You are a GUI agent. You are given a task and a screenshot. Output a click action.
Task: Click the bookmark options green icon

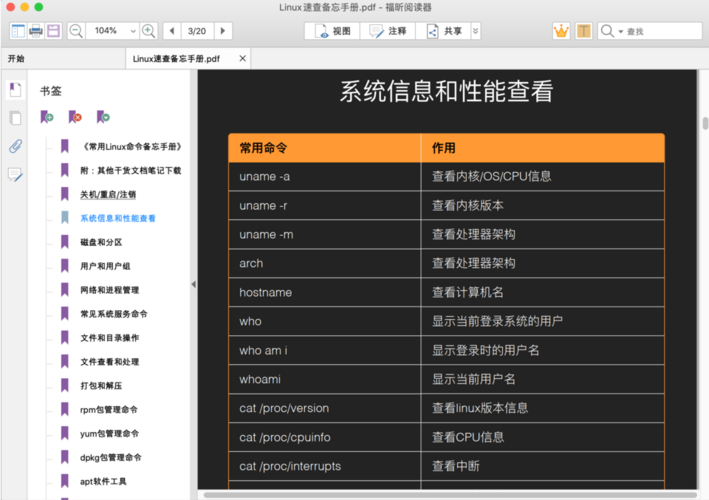[x=103, y=117]
